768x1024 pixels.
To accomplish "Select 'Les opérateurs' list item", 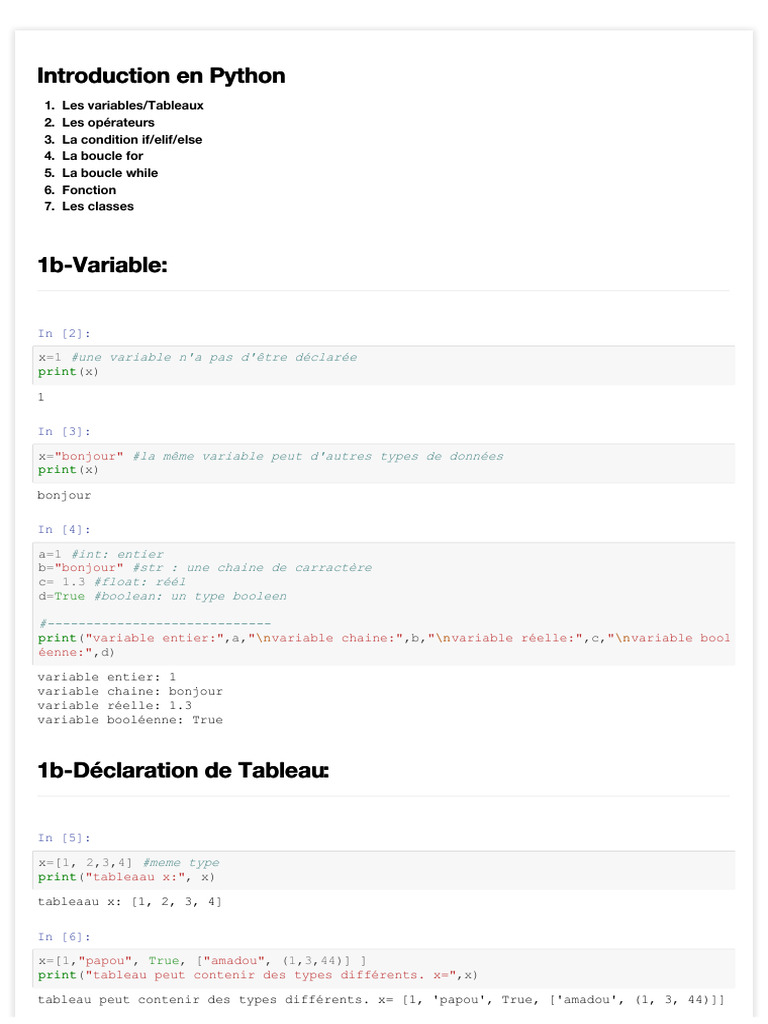I will [x=108, y=122].
